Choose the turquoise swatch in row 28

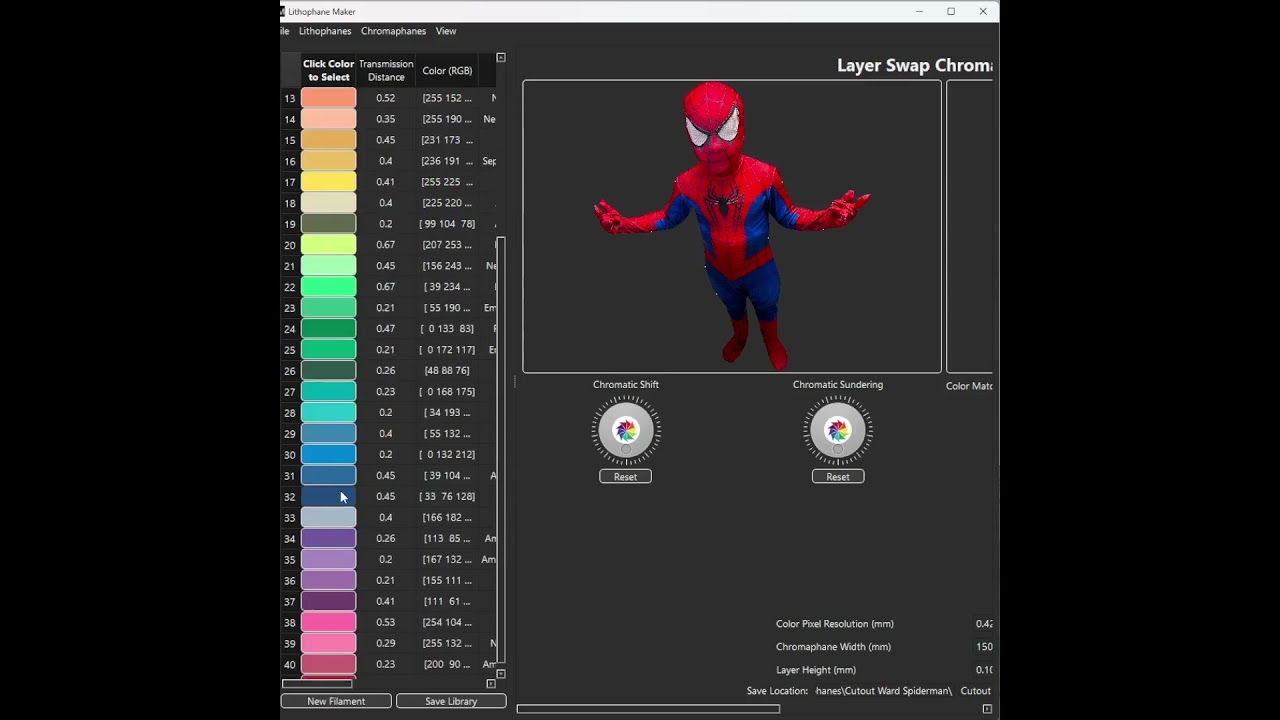coord(328,413)
